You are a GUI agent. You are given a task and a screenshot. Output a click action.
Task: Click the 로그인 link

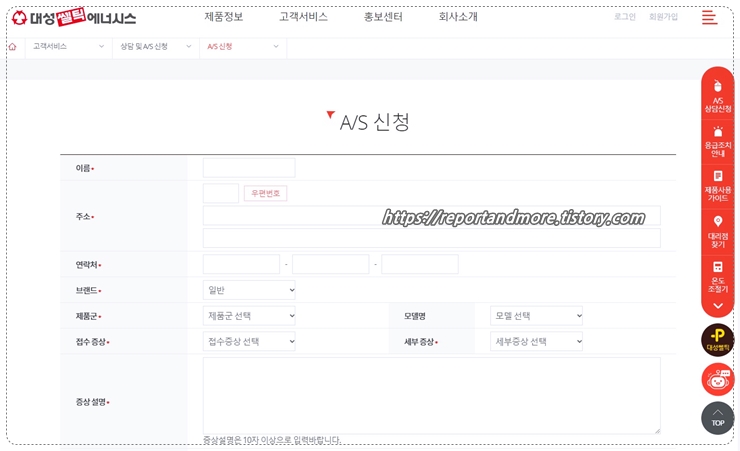coord(625,17)
